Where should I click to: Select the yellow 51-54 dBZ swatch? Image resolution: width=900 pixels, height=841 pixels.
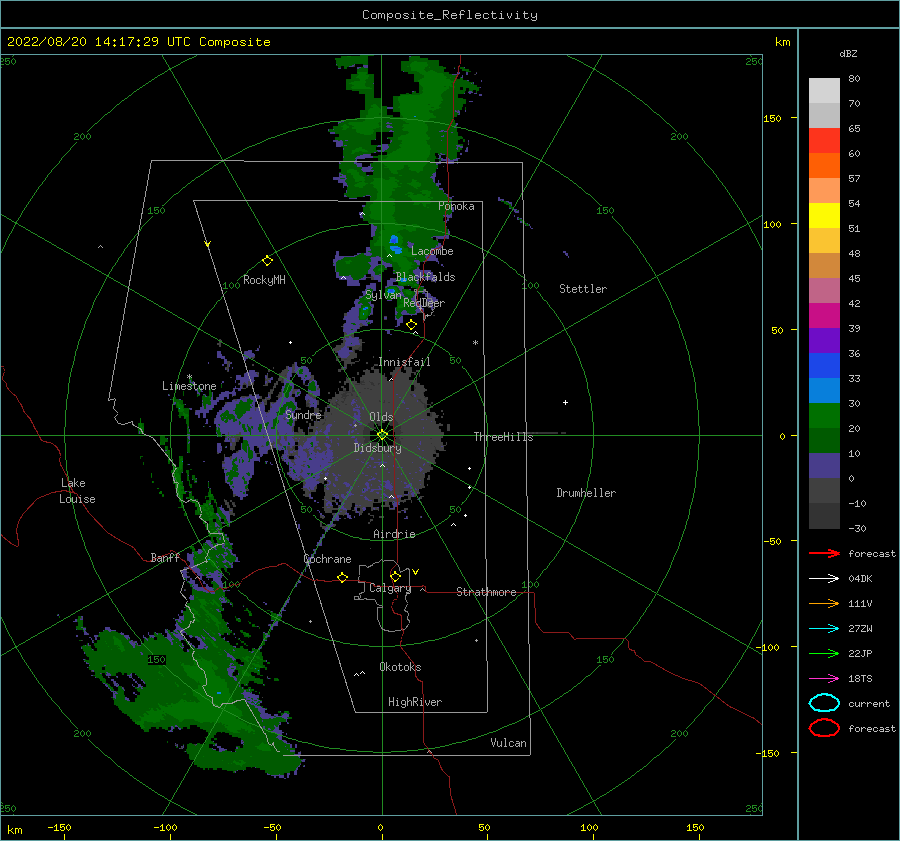824,216
